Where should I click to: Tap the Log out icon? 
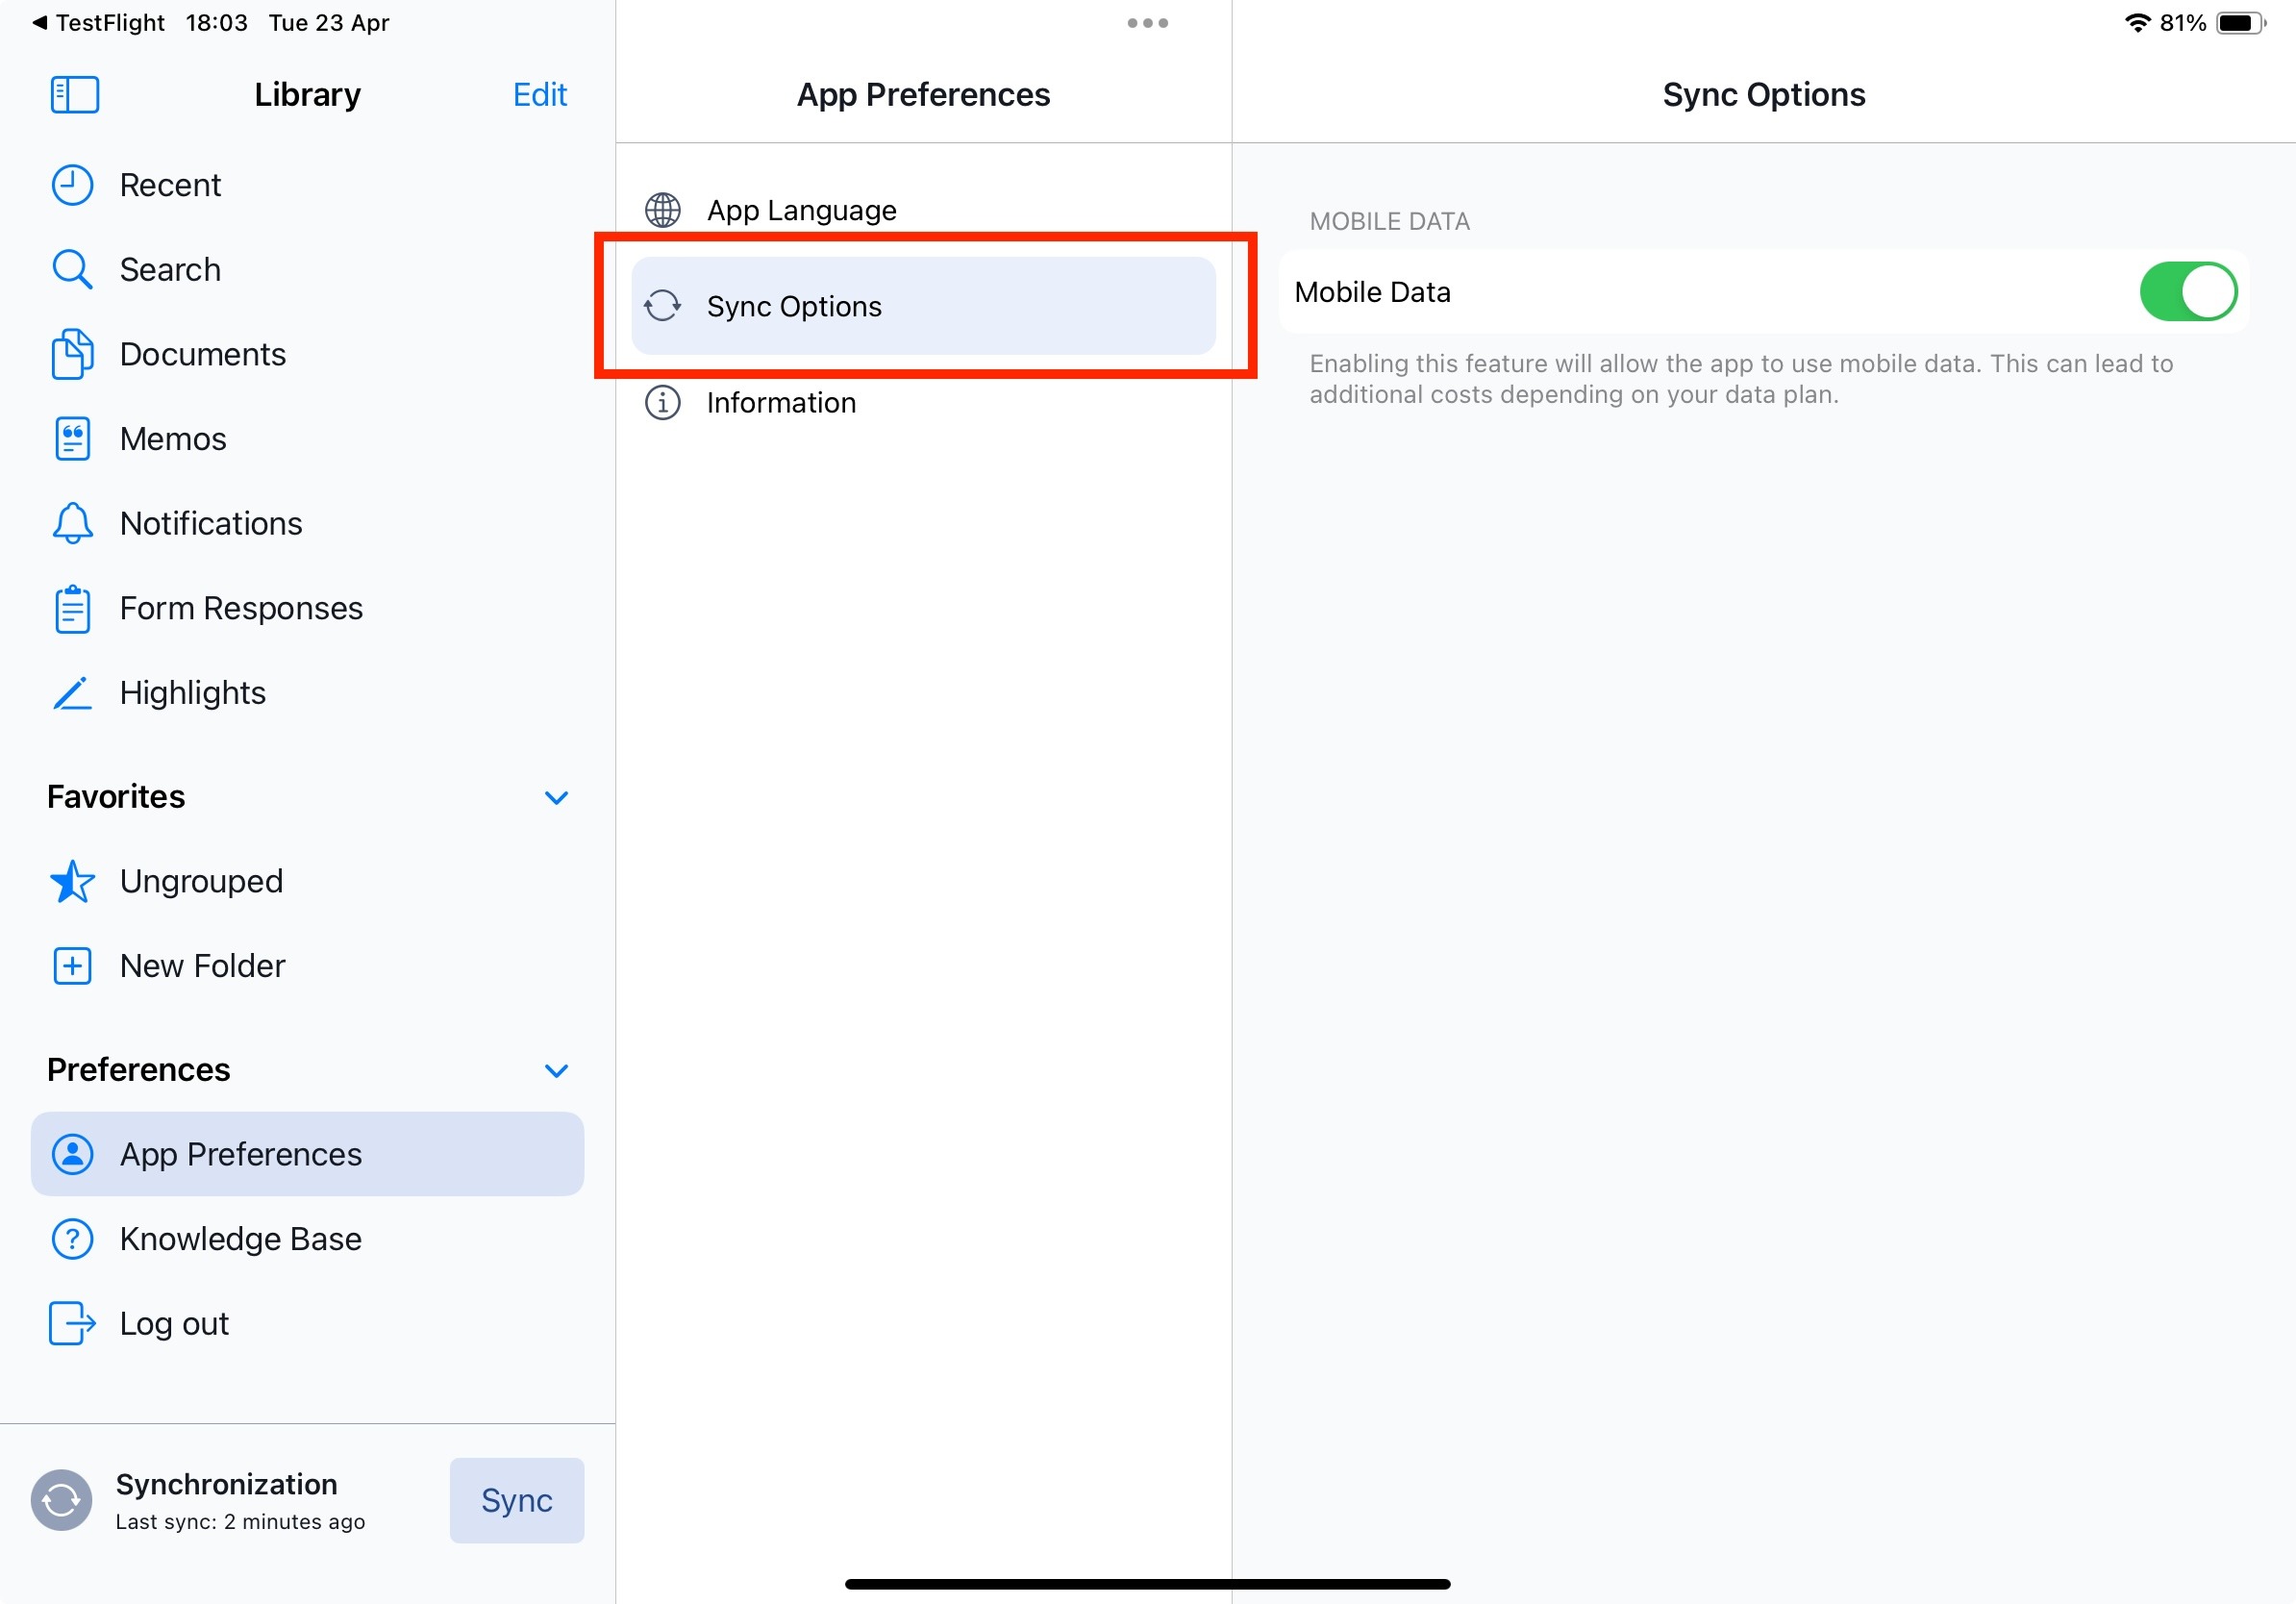[72, 1323]
